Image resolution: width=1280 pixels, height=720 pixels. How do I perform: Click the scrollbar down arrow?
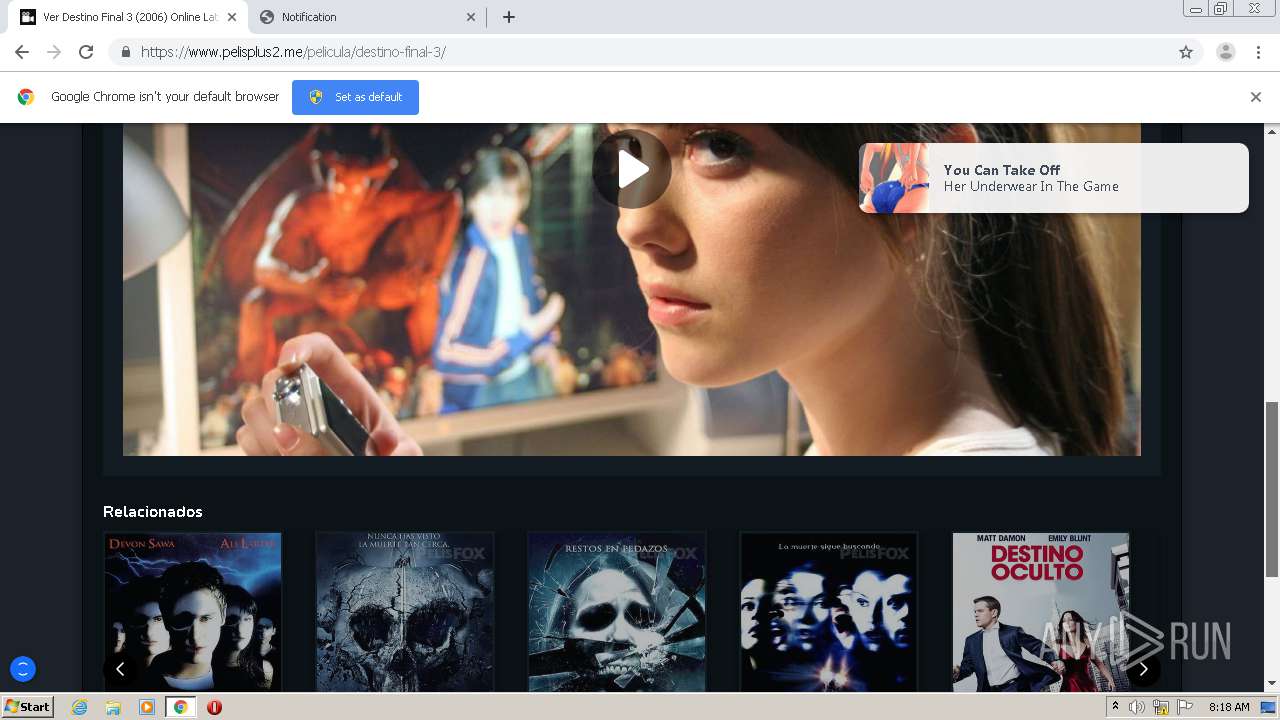click(1272, 684)
